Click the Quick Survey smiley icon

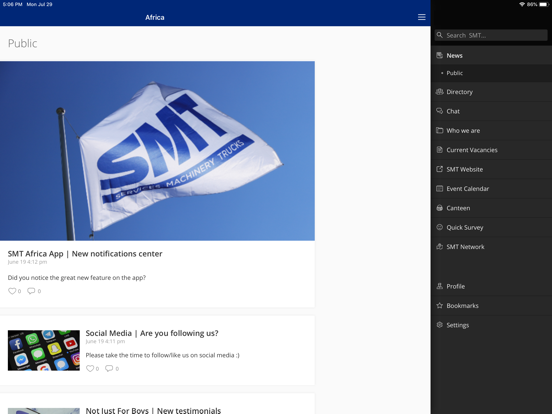pyautogui.click(x=439, y=227)
